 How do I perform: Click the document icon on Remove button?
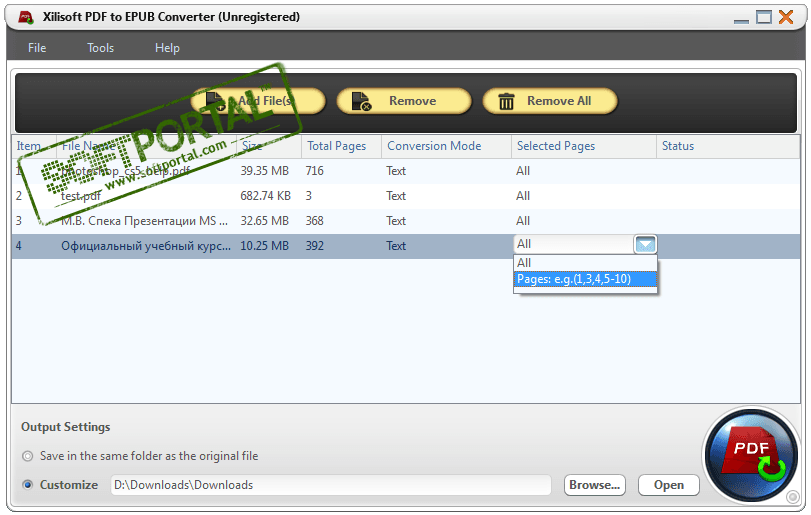[x=361, y=101]
